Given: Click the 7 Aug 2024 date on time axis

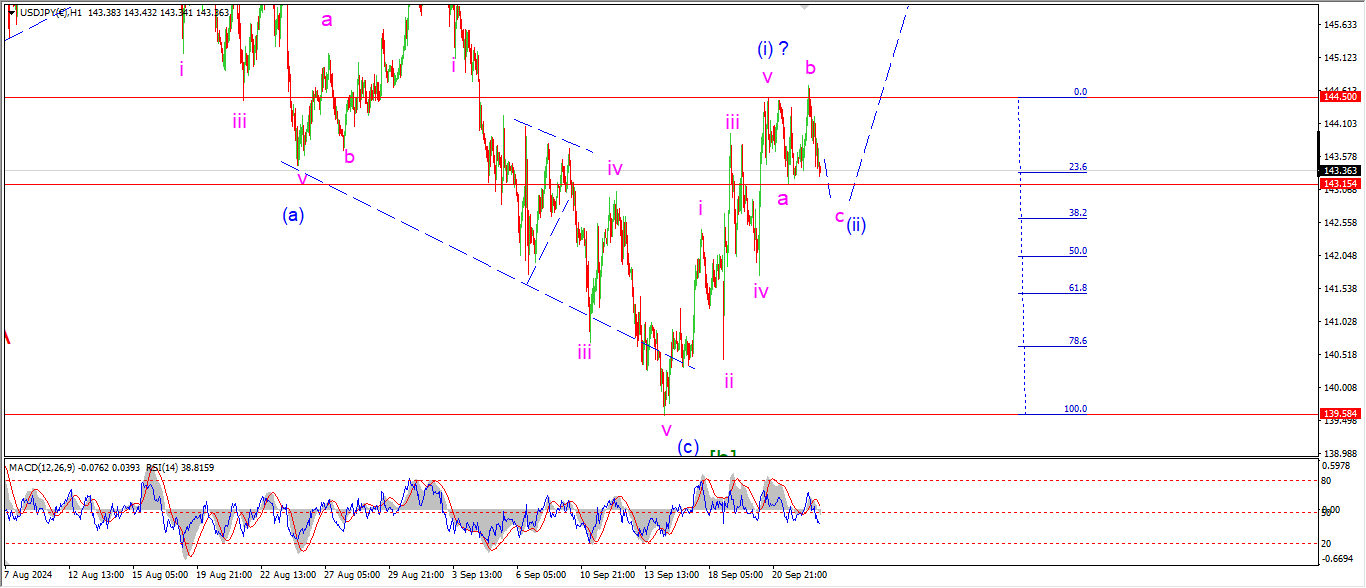Looking at the screenshot, I should pos(27,576).
